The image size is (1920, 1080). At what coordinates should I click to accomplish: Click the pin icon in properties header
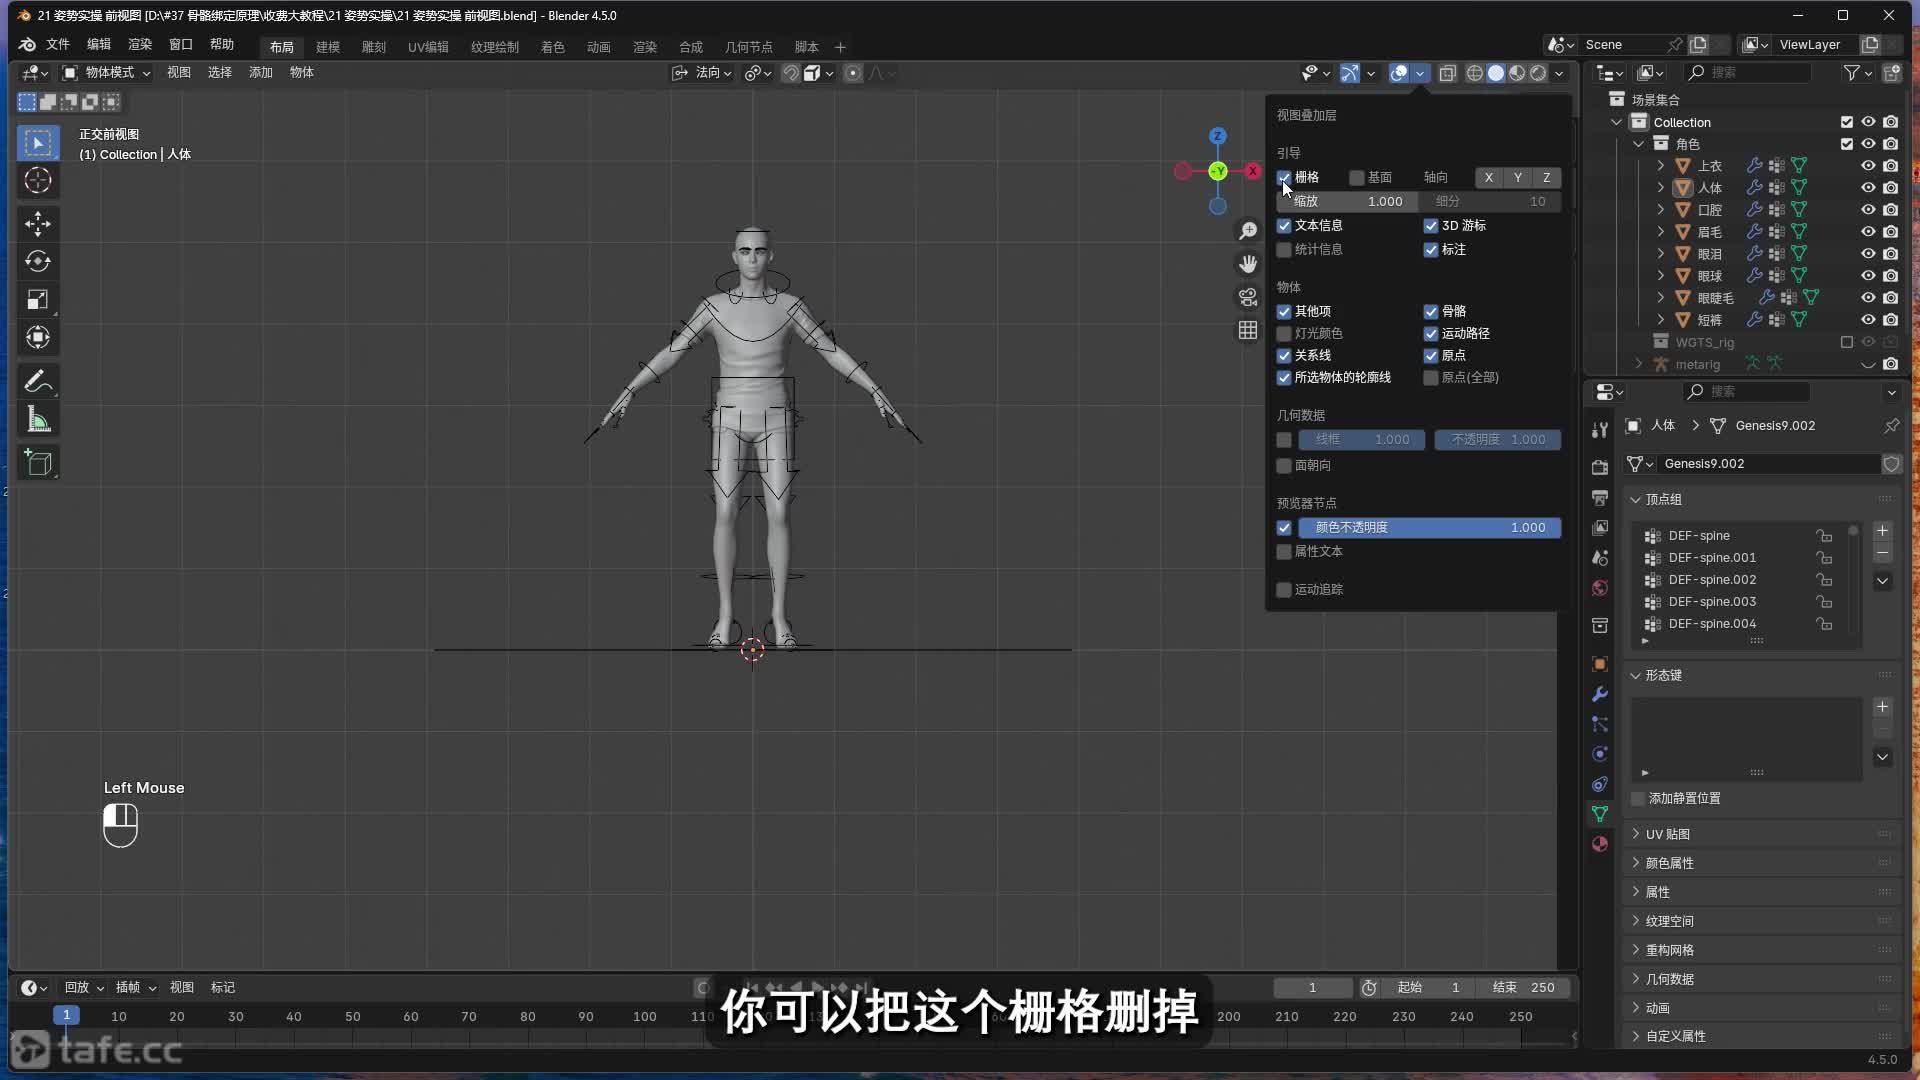coord(1891,426)
